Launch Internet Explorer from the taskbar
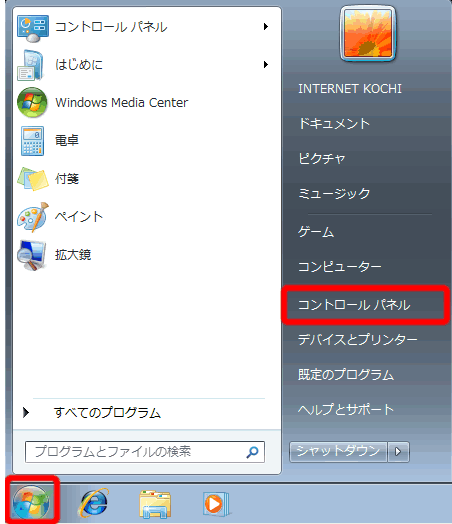 click(94, 503)
